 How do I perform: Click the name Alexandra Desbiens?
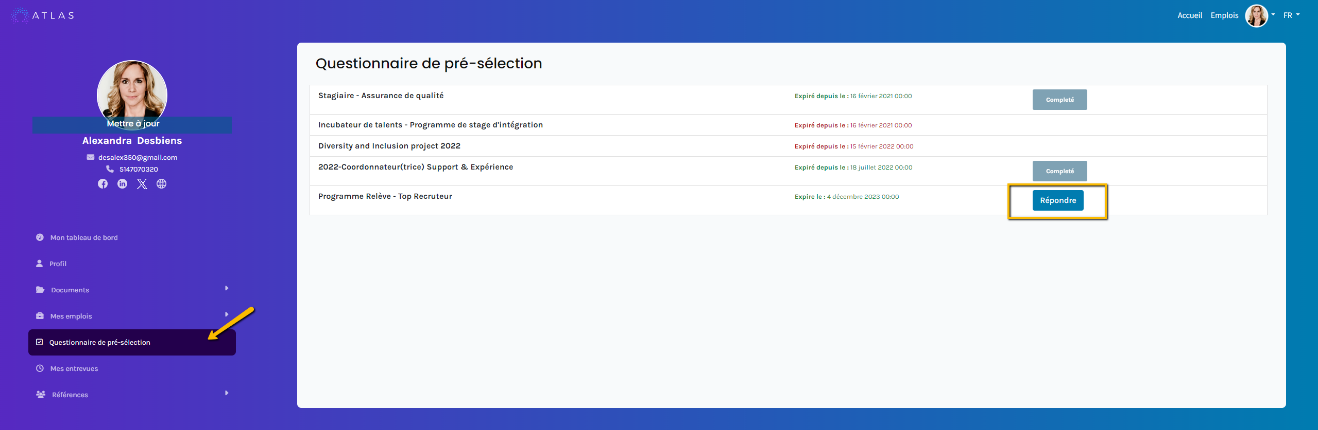132,141
